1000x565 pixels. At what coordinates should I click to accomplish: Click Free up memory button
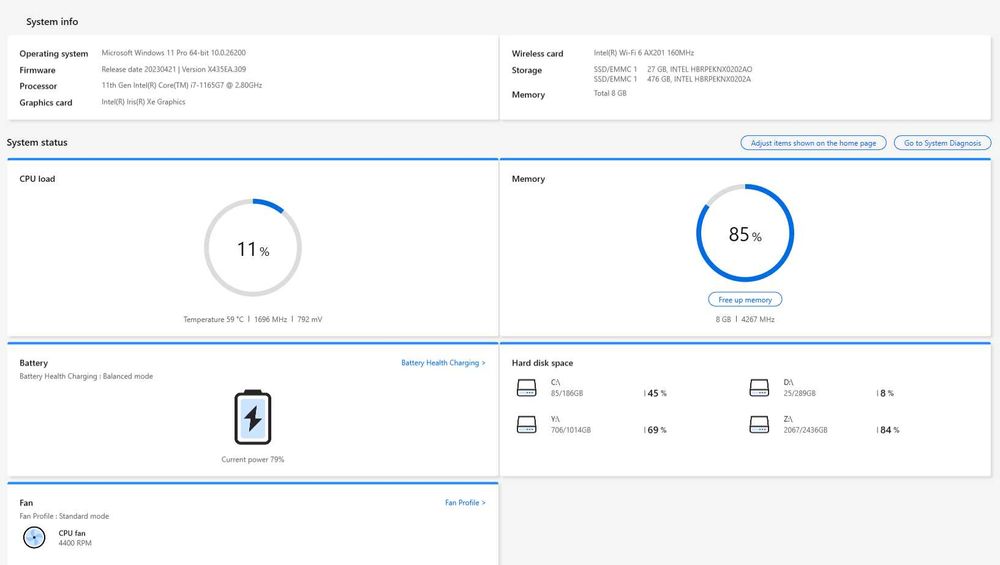745,300
